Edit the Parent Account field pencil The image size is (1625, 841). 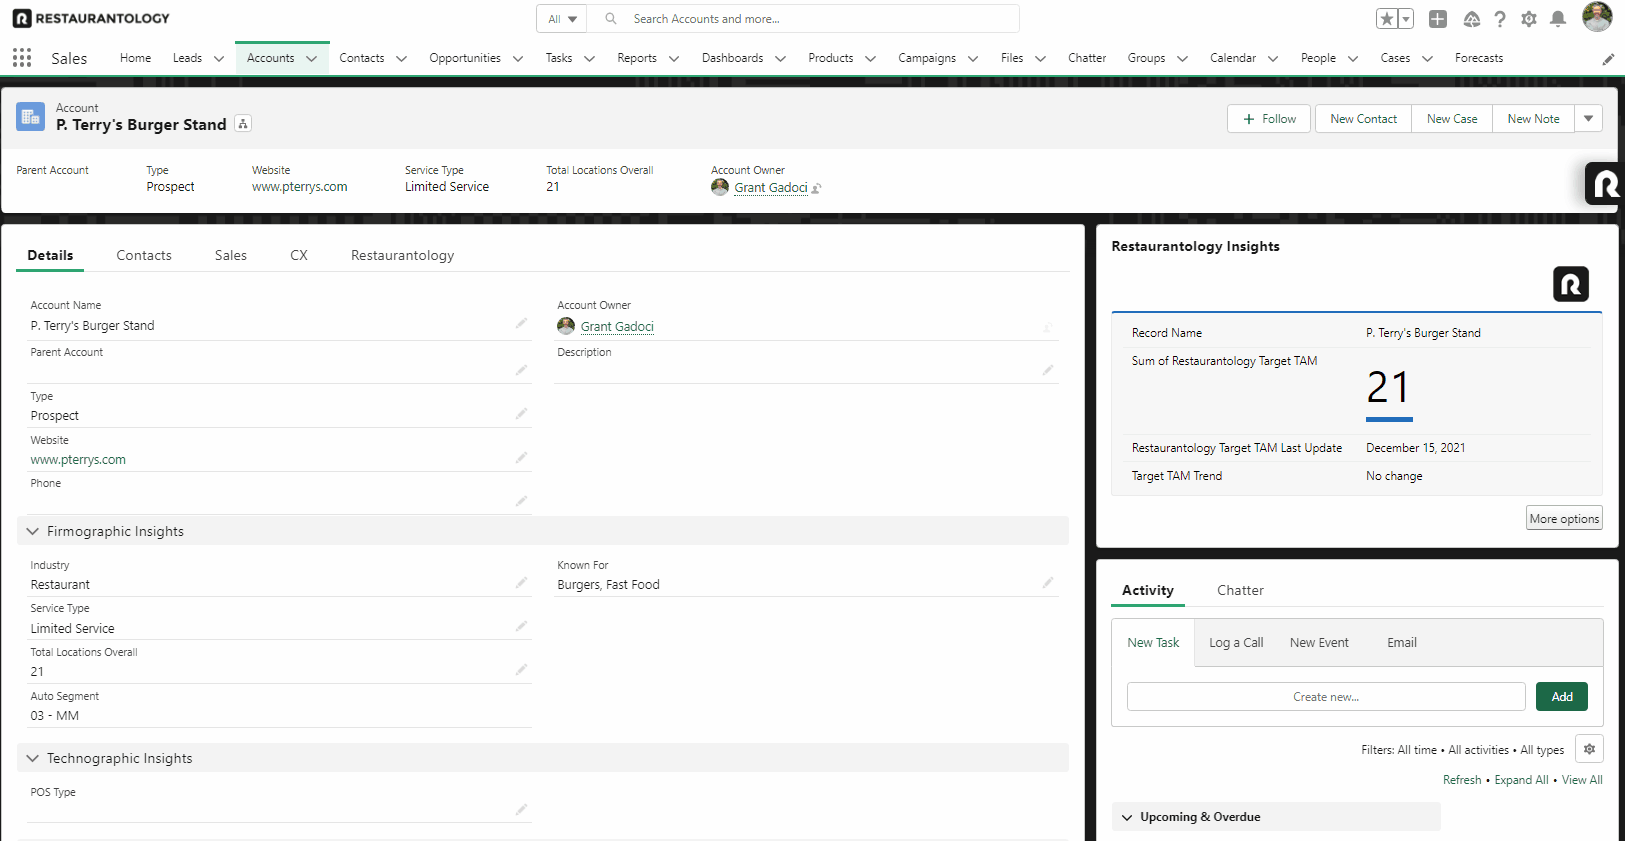(x=521, y=370)
